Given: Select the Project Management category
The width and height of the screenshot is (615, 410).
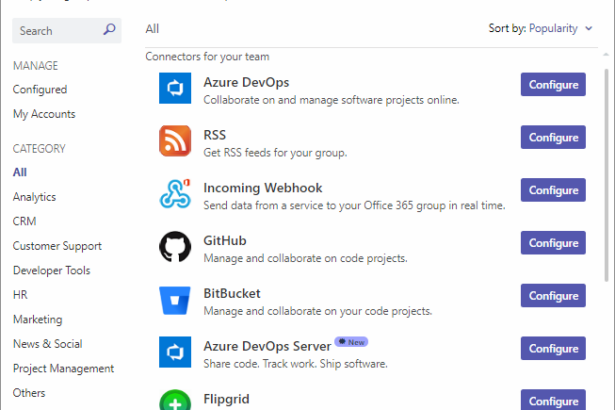Looking at the screenshot, I should [63, 368].
